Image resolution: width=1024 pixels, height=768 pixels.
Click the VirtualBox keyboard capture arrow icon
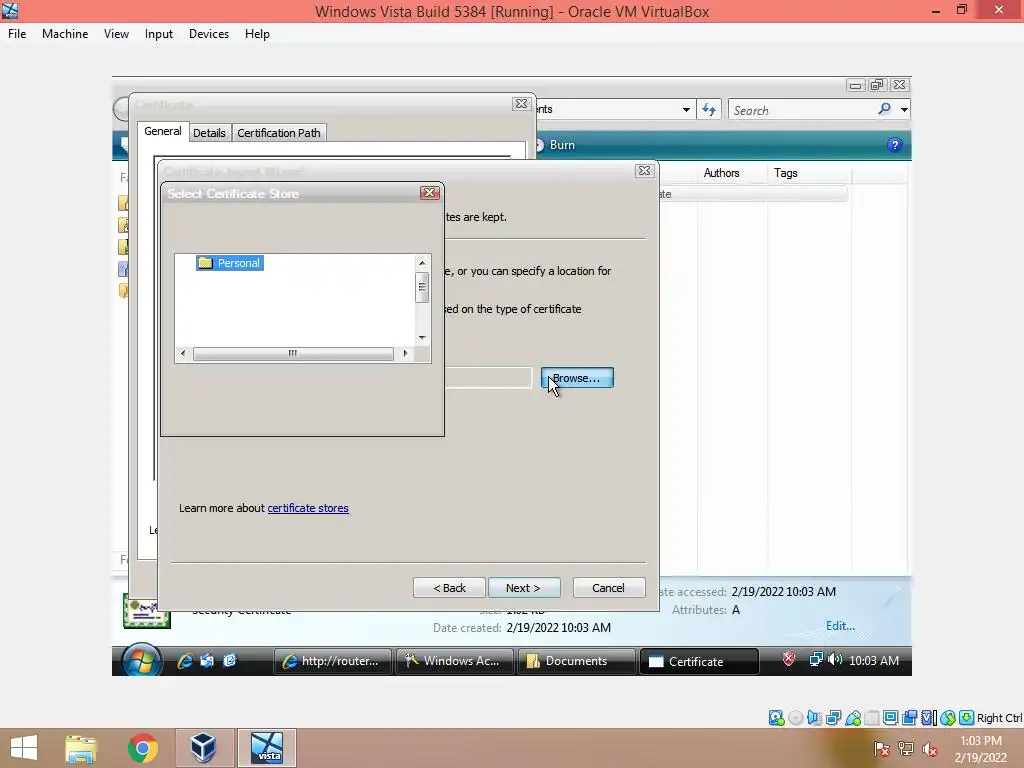(967, 718)
